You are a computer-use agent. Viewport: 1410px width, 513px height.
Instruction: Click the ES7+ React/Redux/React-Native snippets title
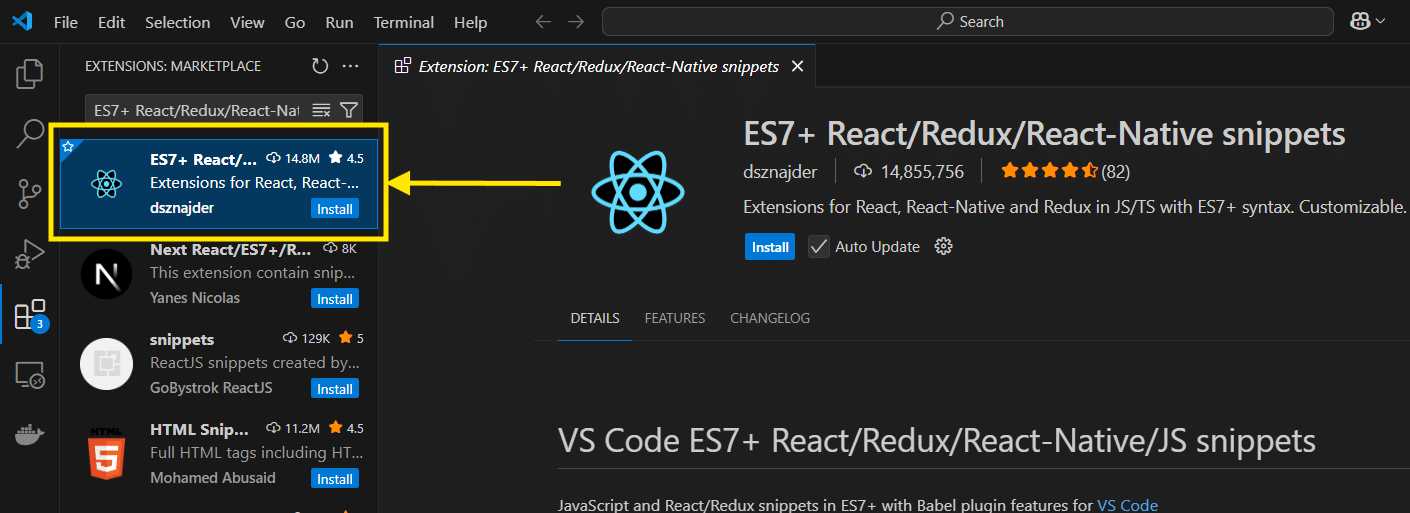(1044, 134)
